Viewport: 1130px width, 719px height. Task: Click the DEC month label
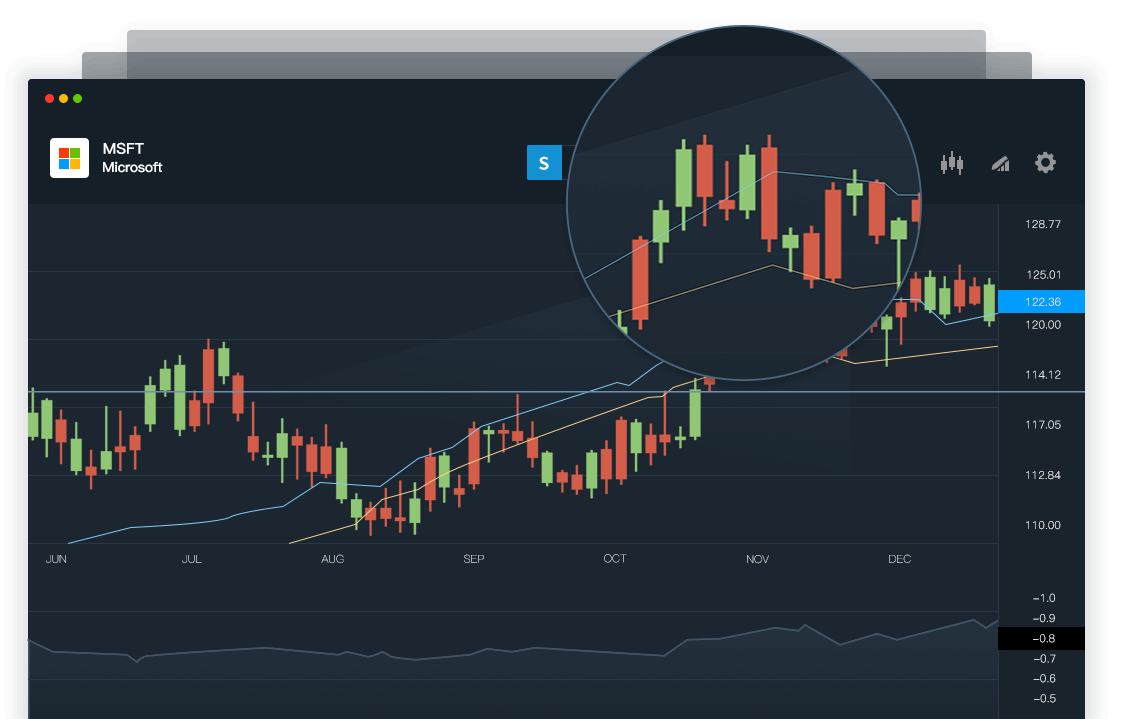899,559
